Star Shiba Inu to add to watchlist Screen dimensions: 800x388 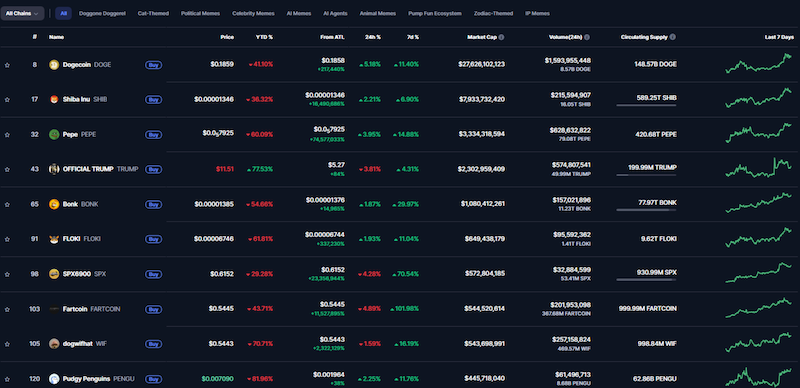7,100
